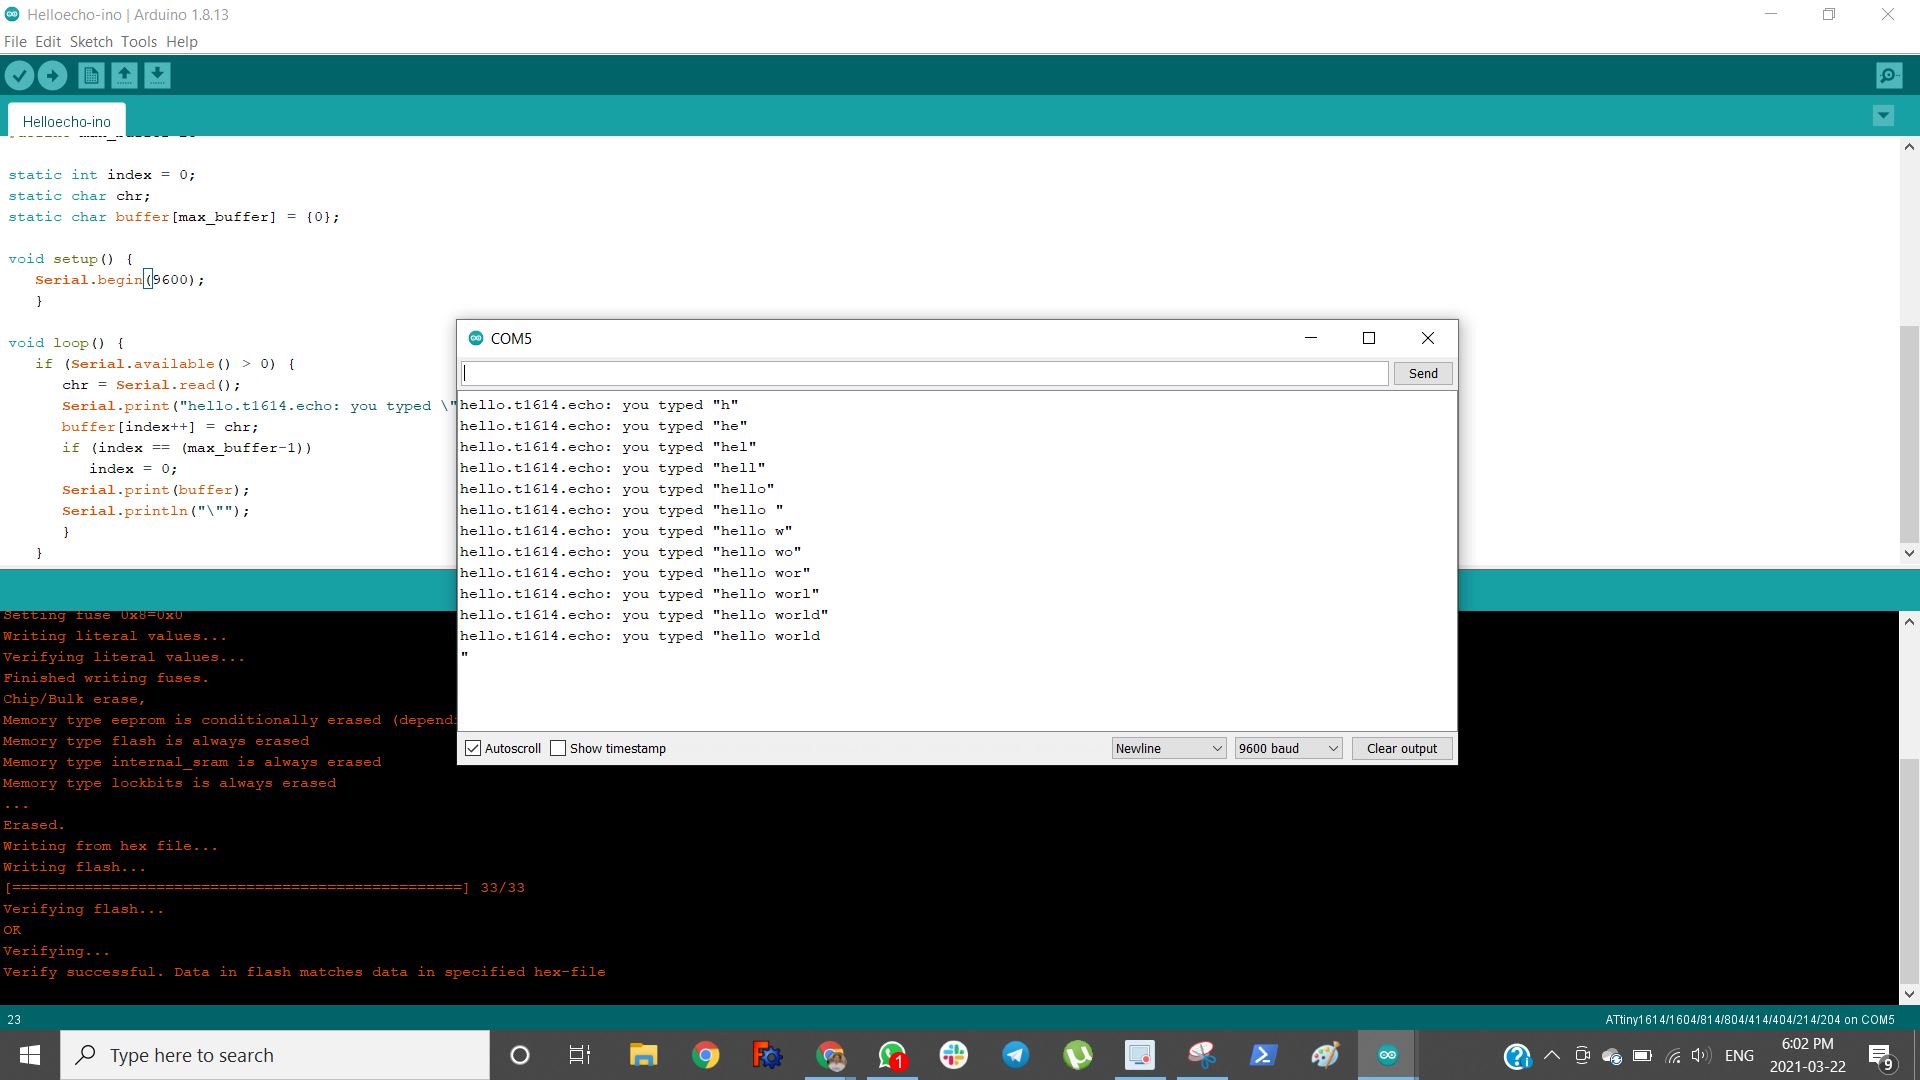1920x1080 pixels.
Task: Click the code editor scroll-down arrow
Action: [x=1909, y=552]
